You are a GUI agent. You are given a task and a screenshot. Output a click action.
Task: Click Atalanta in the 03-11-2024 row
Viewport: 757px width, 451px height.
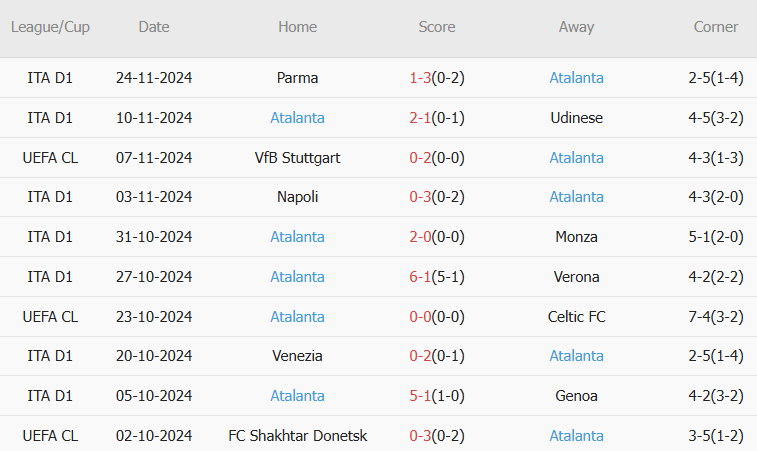tap(576, 197)
